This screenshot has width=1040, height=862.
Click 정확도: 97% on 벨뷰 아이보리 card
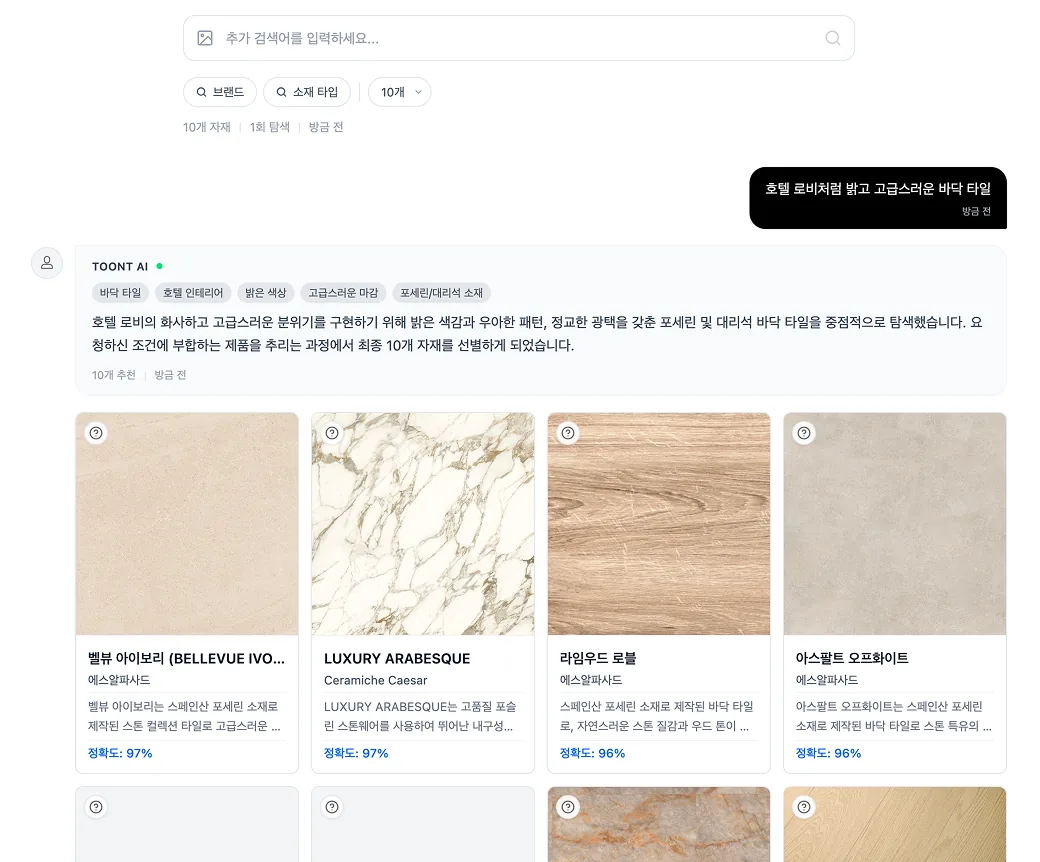[120, 753]
